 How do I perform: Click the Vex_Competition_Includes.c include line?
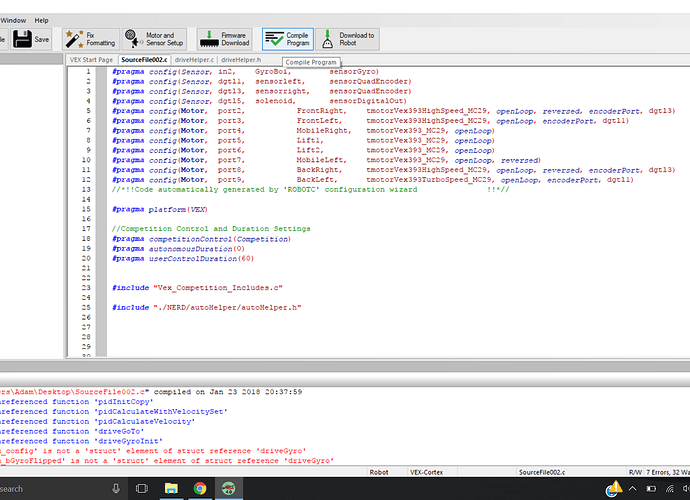pos(197,287)
